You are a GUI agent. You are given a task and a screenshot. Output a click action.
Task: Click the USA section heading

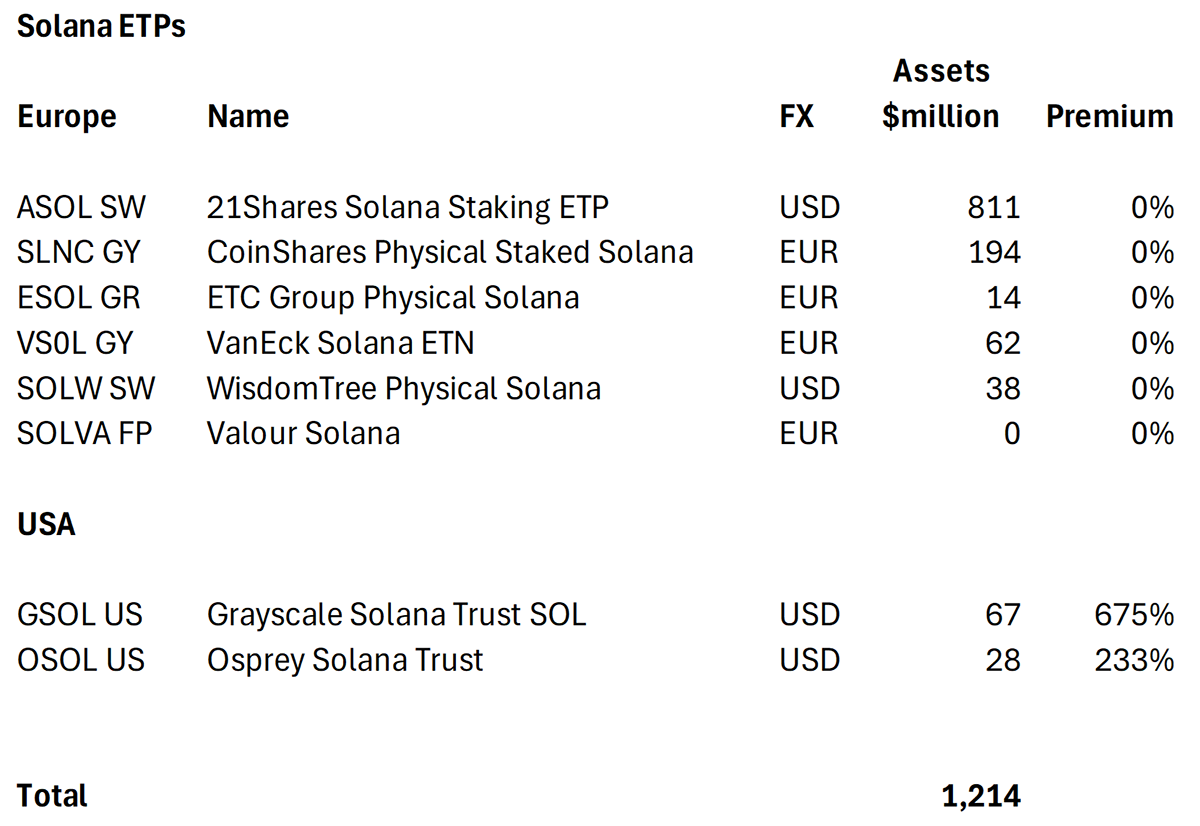click(x=46, y=524)
